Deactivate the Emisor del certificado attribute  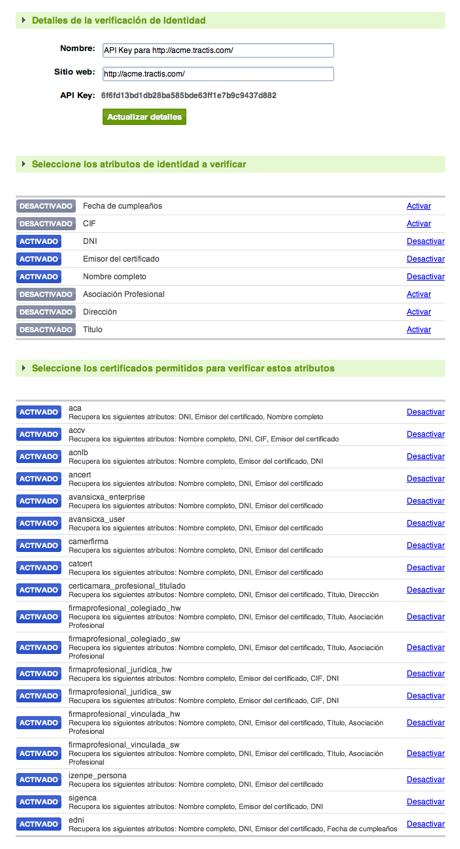425,259
